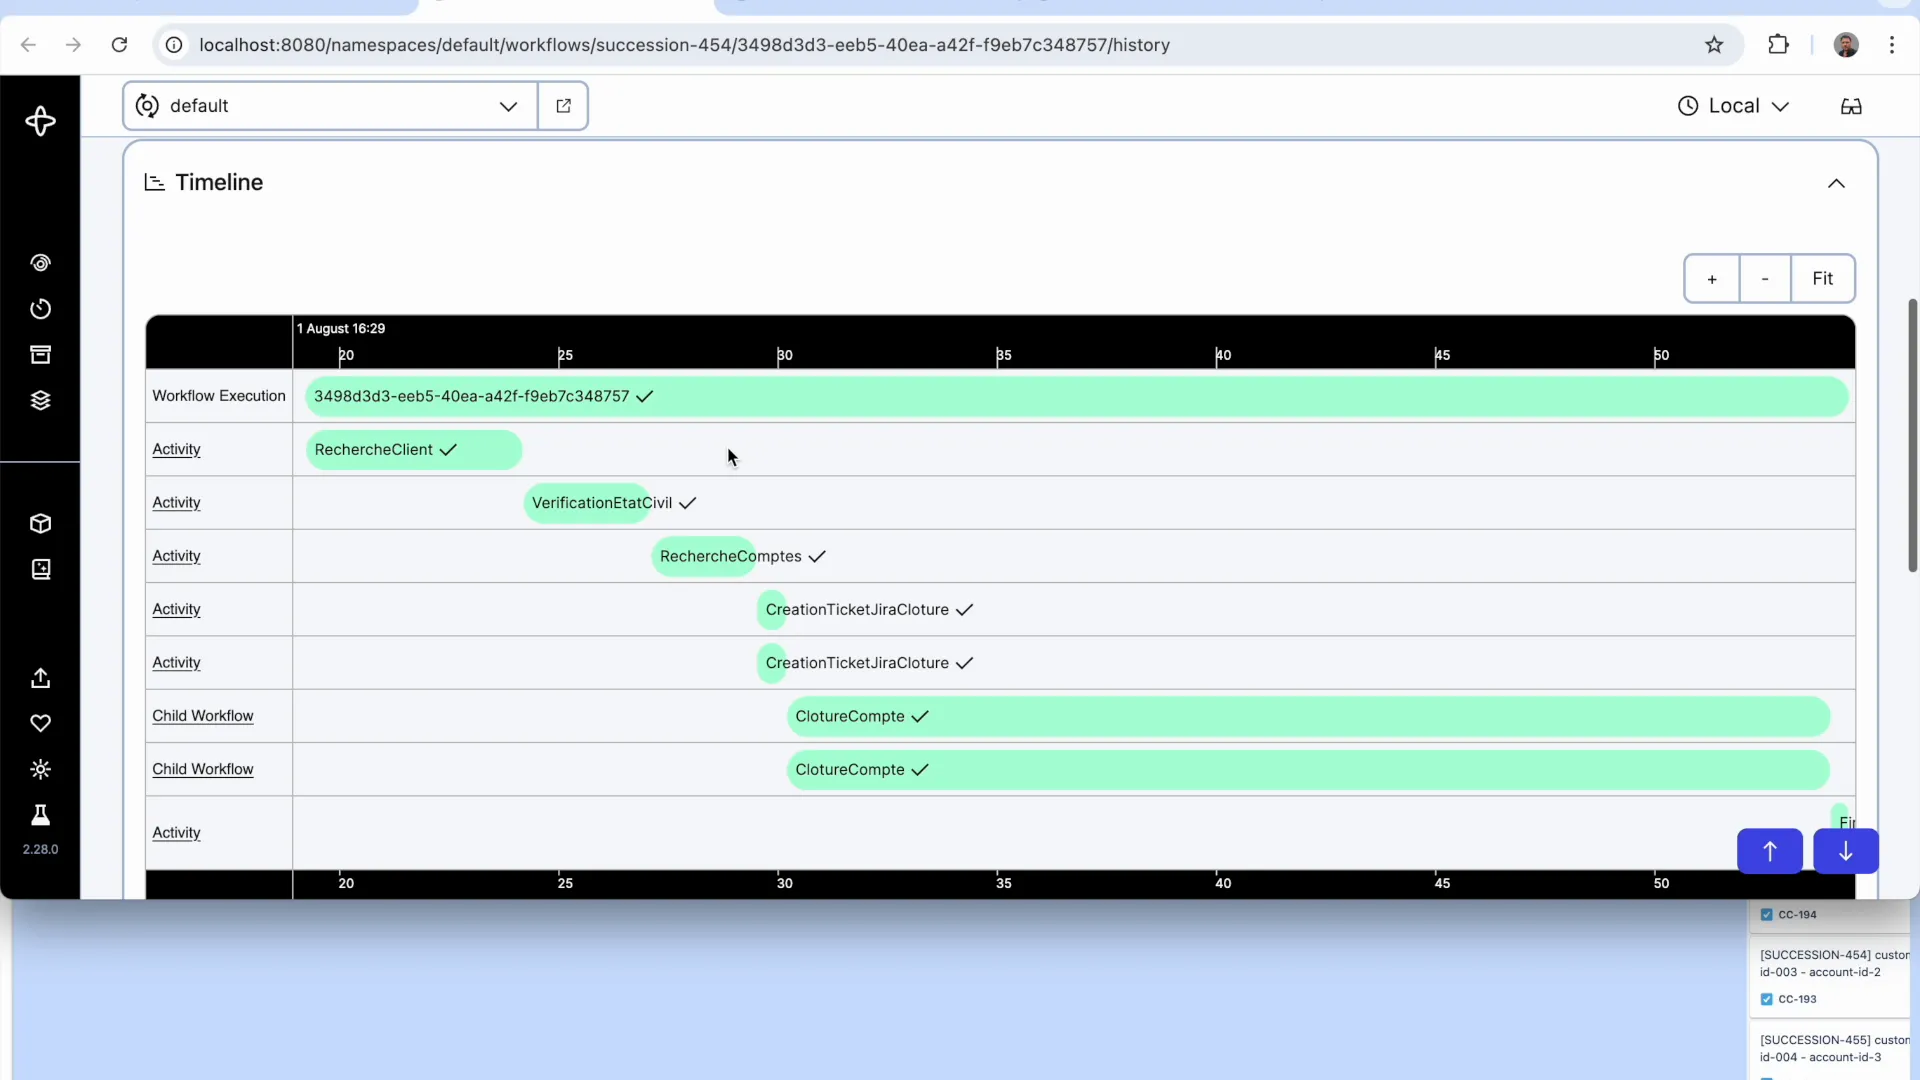Click the Import upload icon in the sidebar

[40, 678]
